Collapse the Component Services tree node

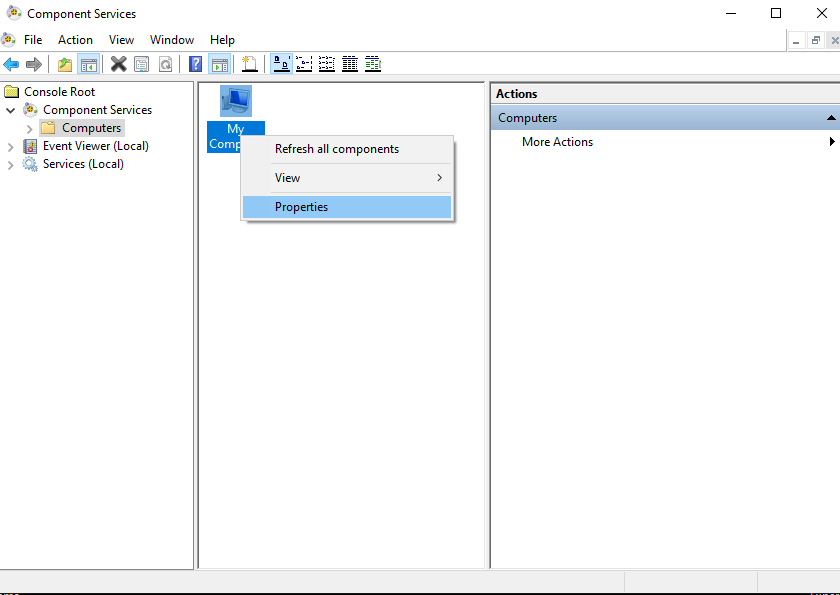tap(11, 110)
